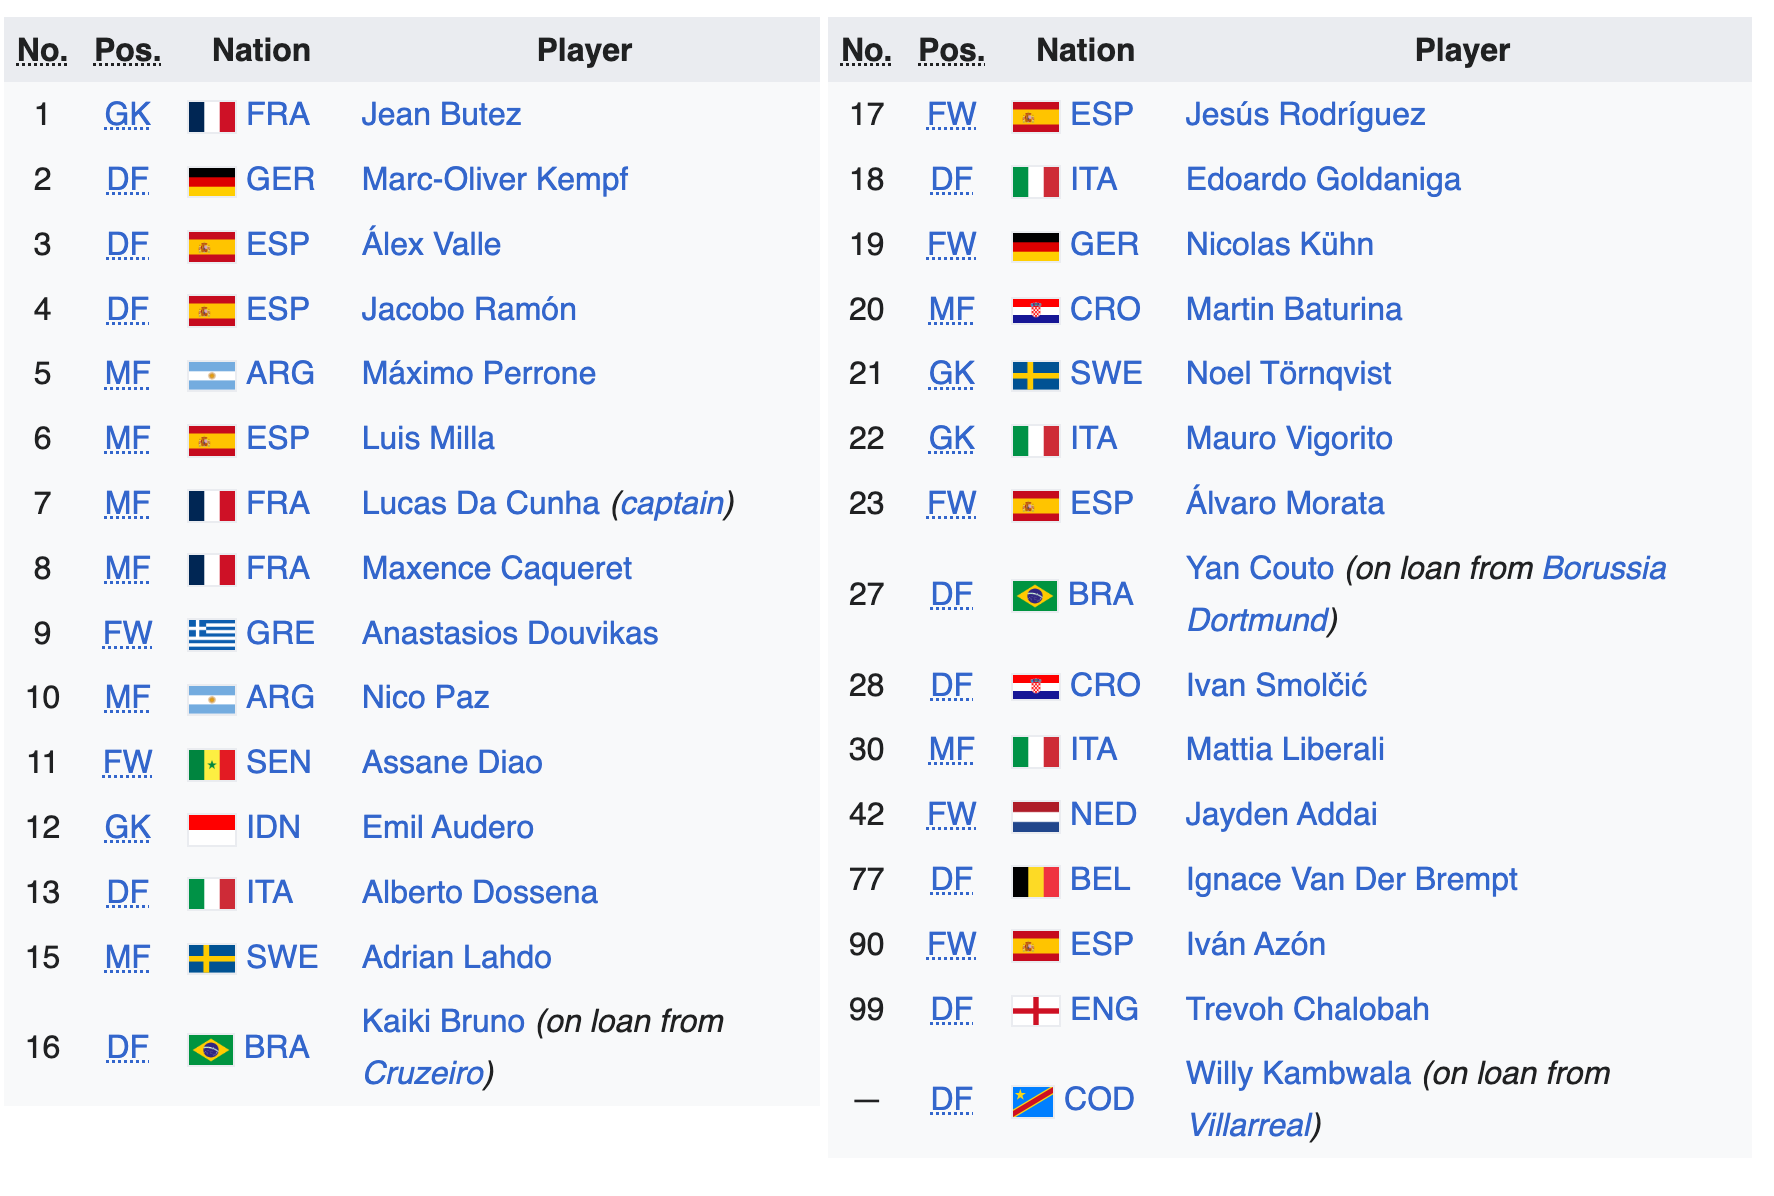Click the German flag in Nicolas Kühn's row

[1036, 246]
